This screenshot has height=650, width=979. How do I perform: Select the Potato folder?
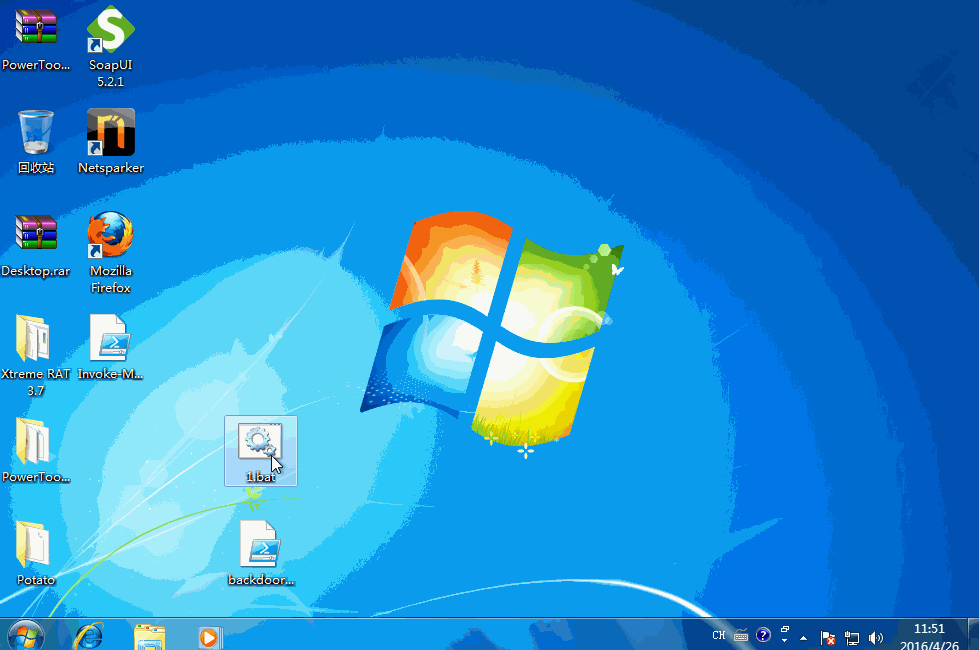click(x=36, y=553)
